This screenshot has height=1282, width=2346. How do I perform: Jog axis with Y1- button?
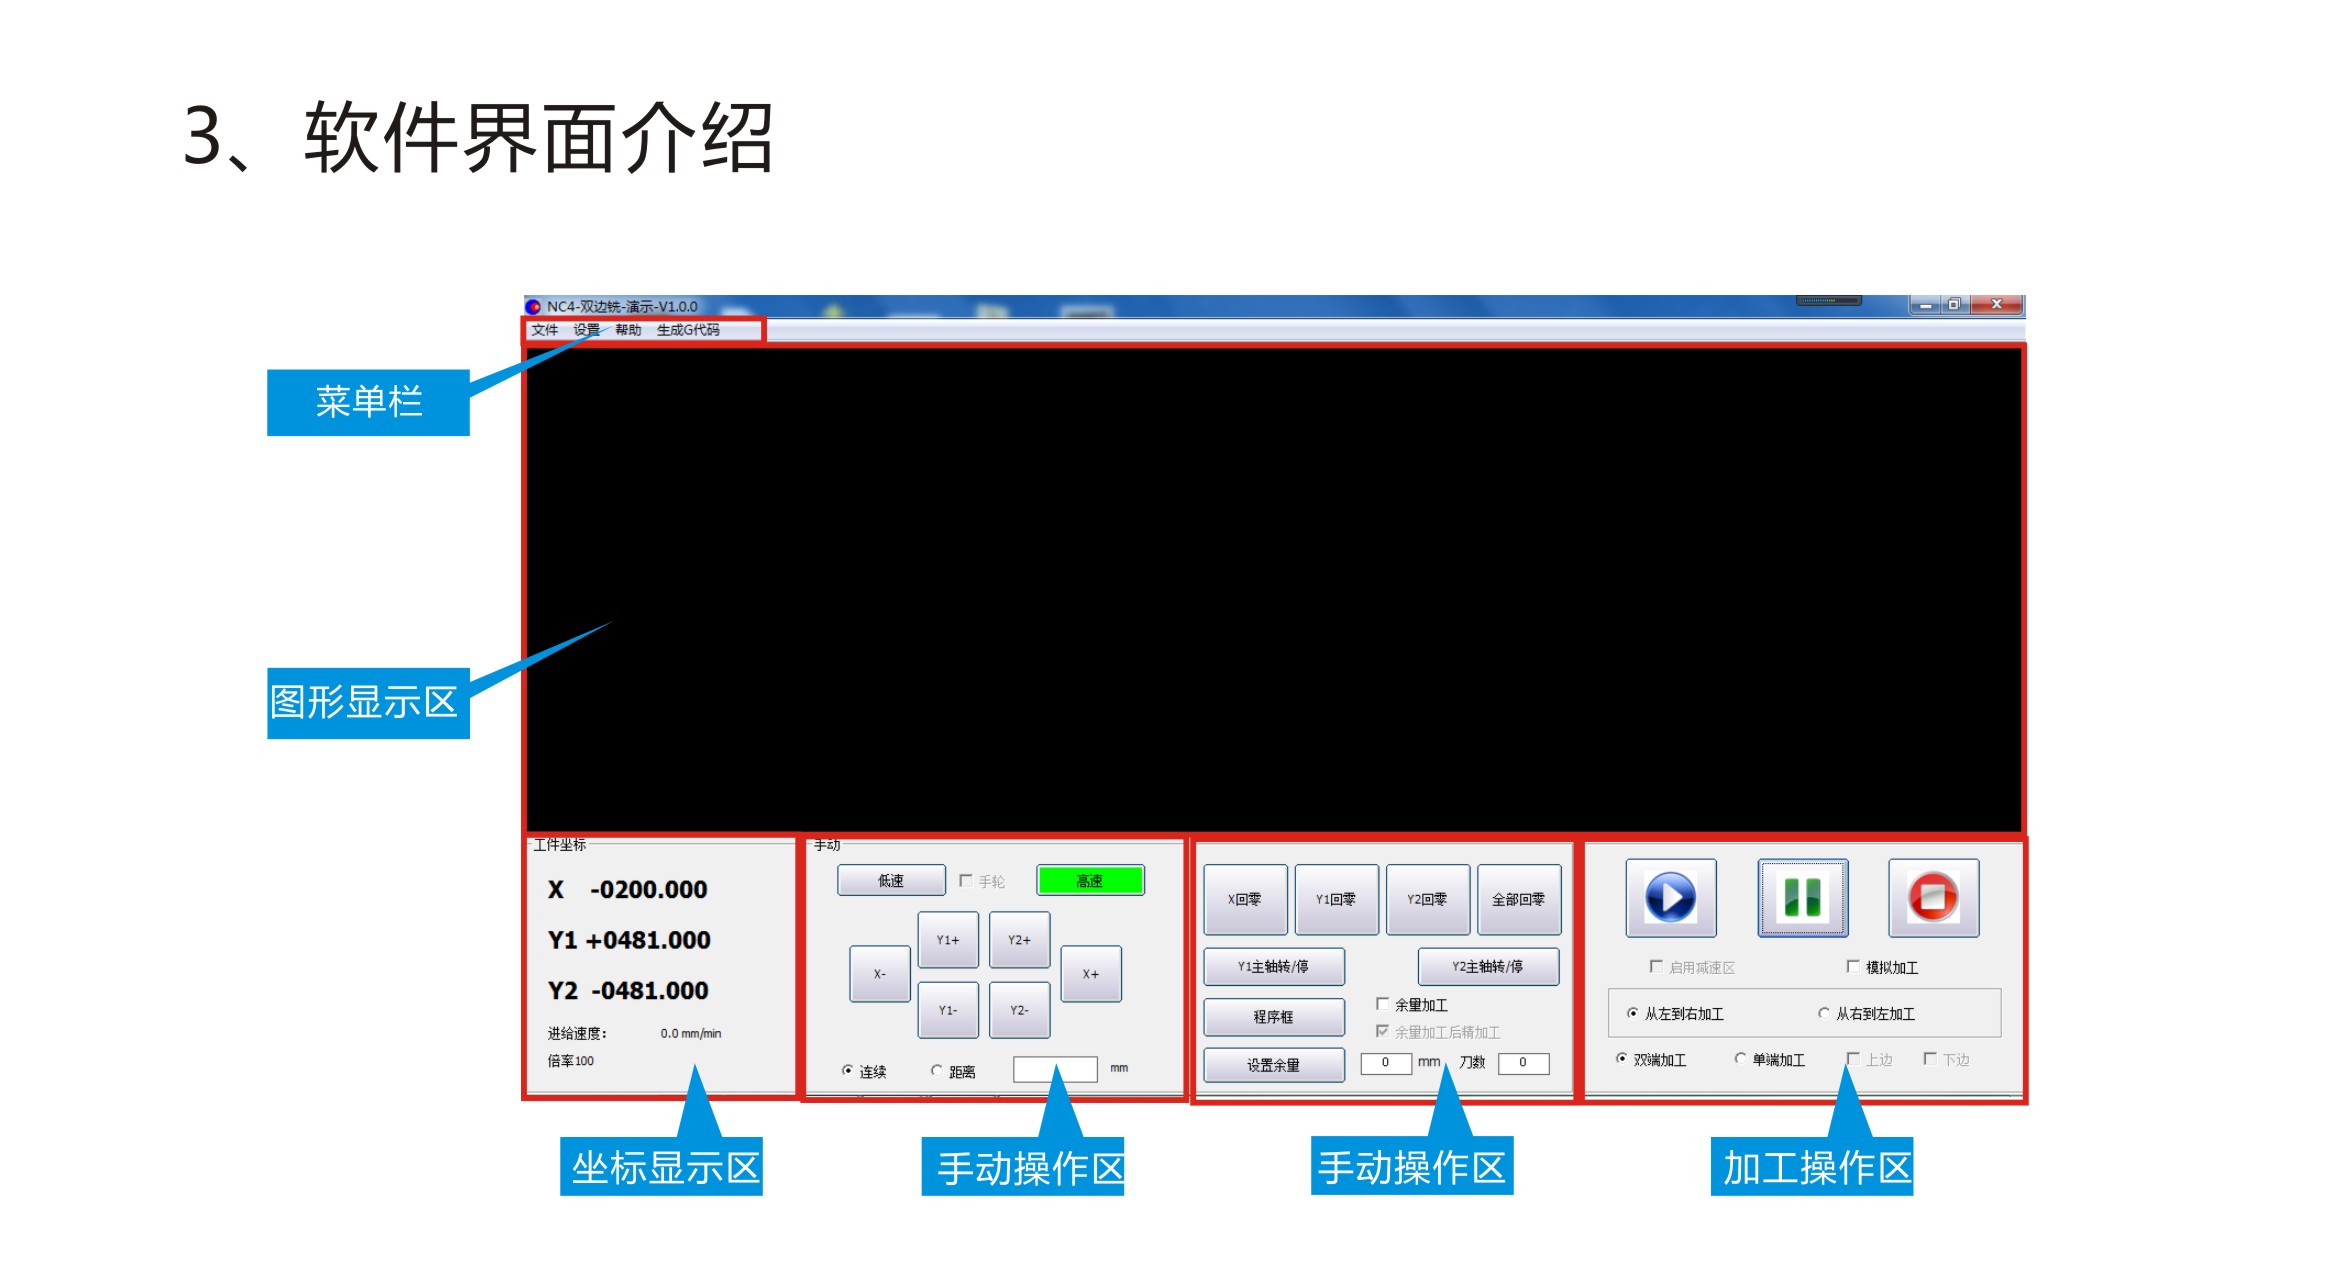point(948,1010)
